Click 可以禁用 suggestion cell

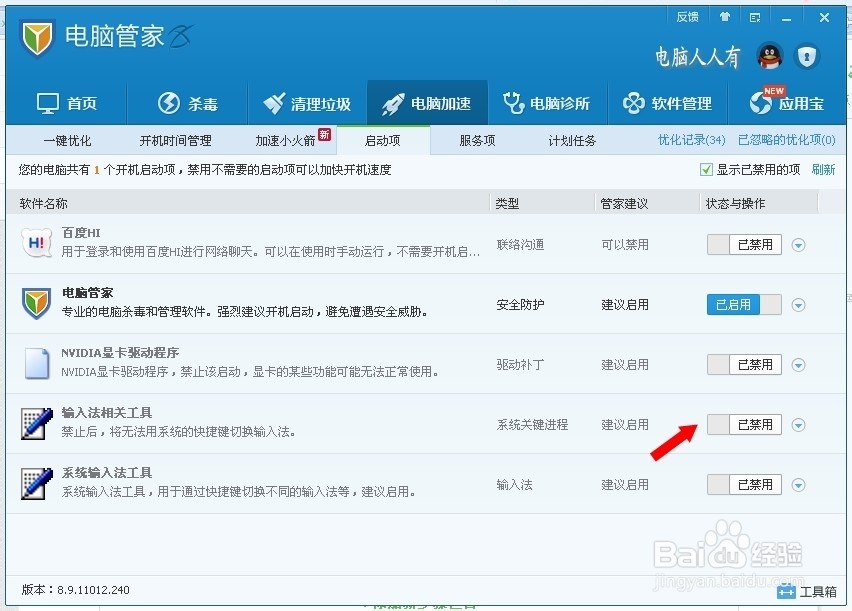[x=625, y=245]
